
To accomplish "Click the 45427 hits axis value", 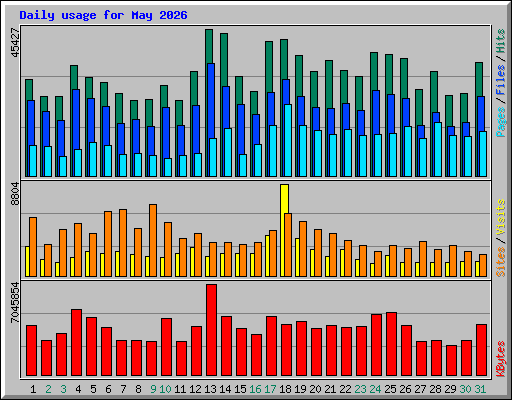I will (x=15, y=42).
